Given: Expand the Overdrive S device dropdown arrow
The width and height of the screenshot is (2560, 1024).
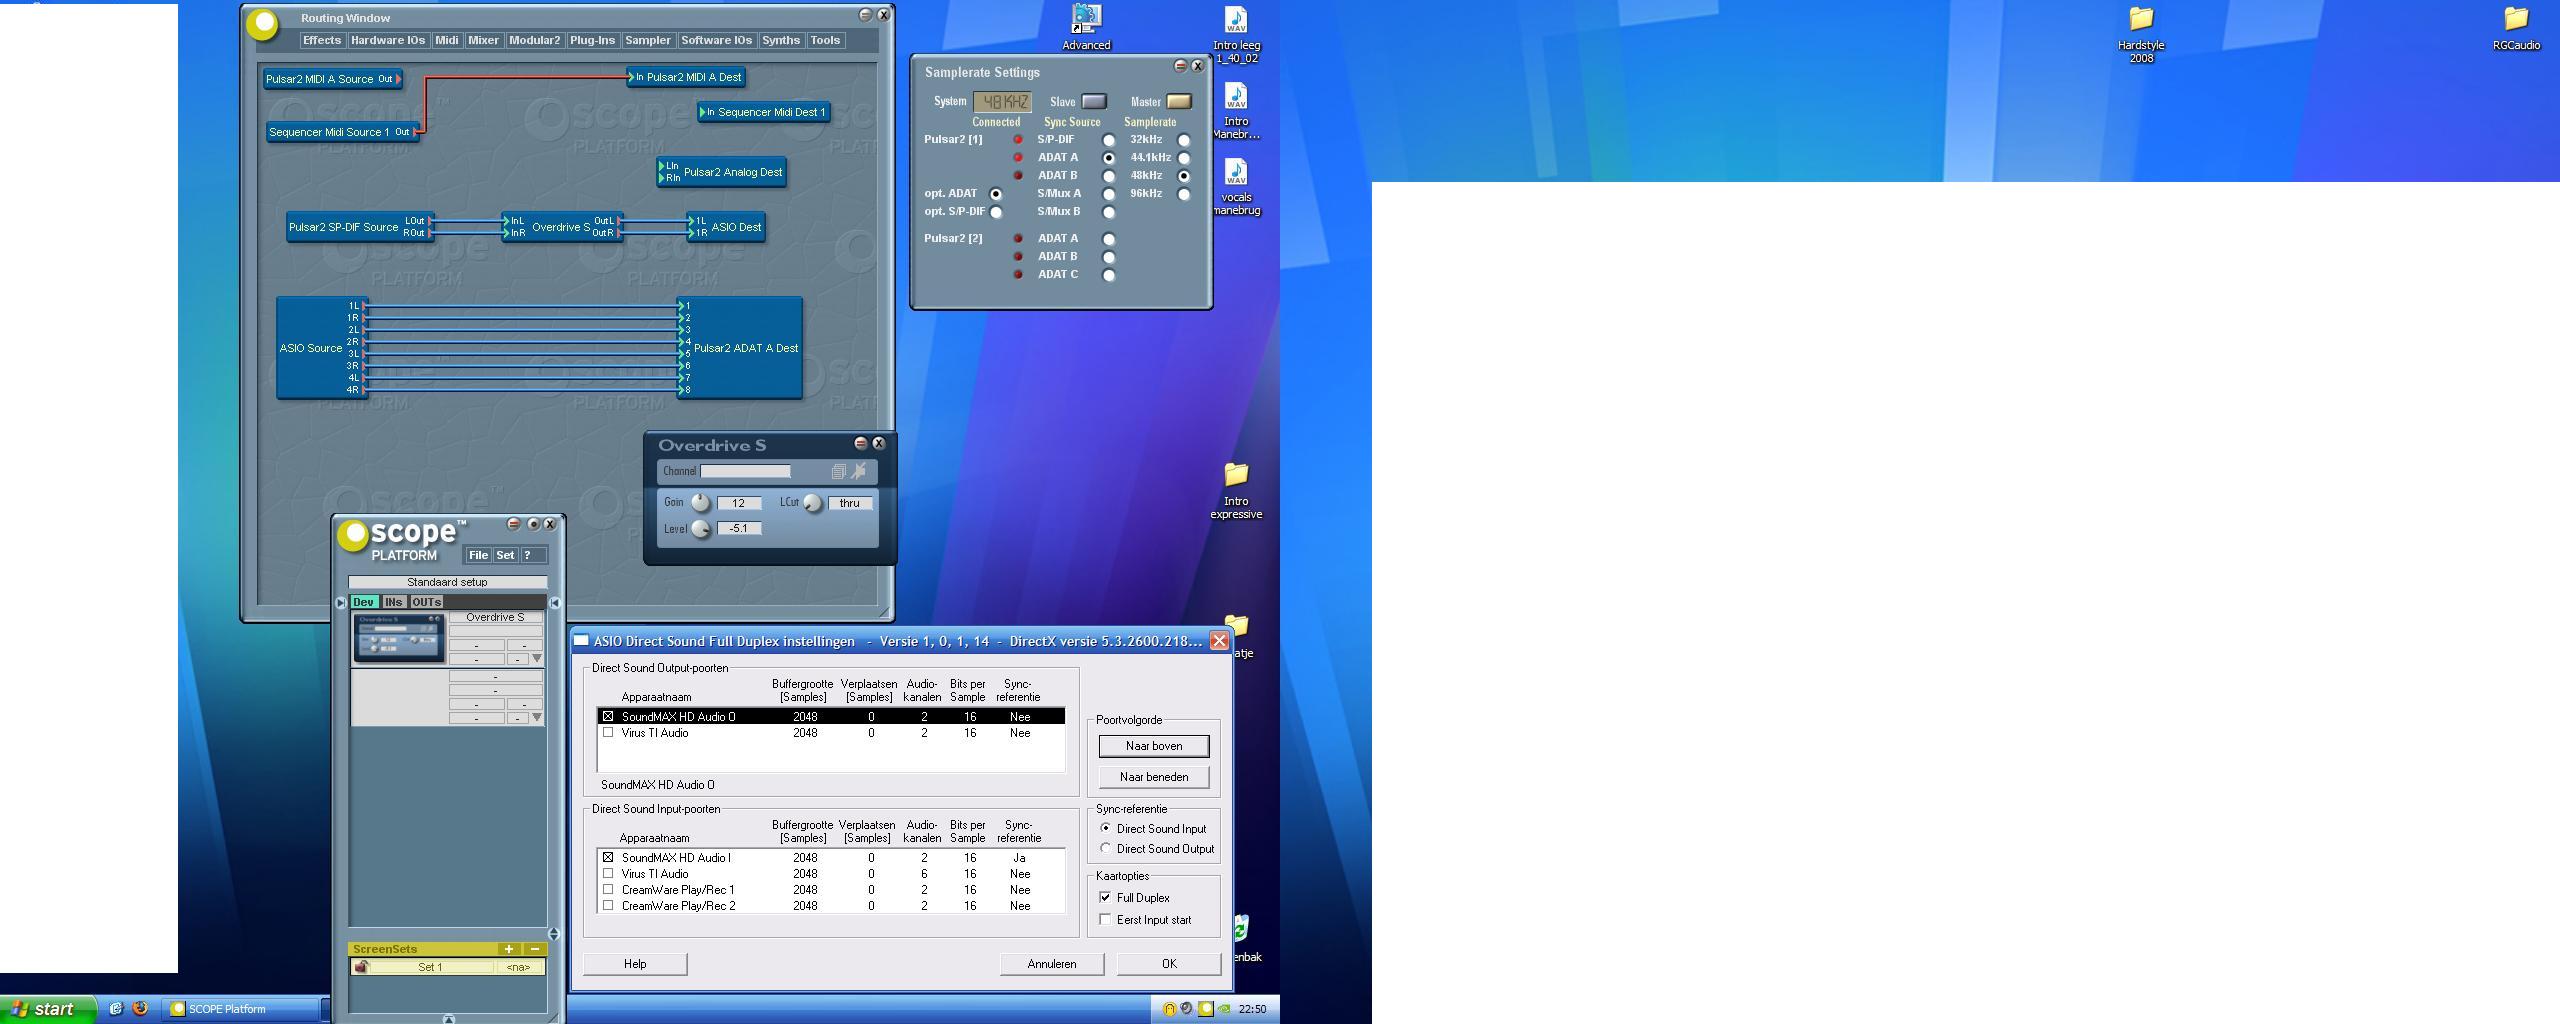Looking at the screenshot, I should (537, 658).
